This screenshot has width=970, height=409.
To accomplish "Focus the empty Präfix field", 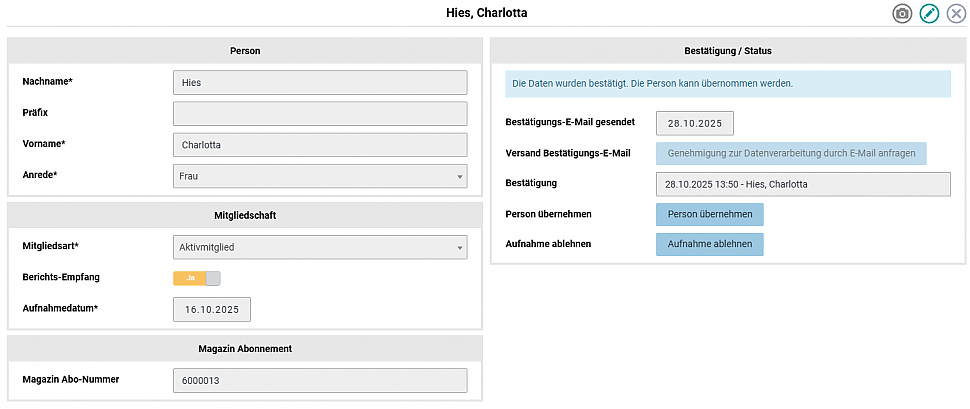I will [x=320, y=113].
